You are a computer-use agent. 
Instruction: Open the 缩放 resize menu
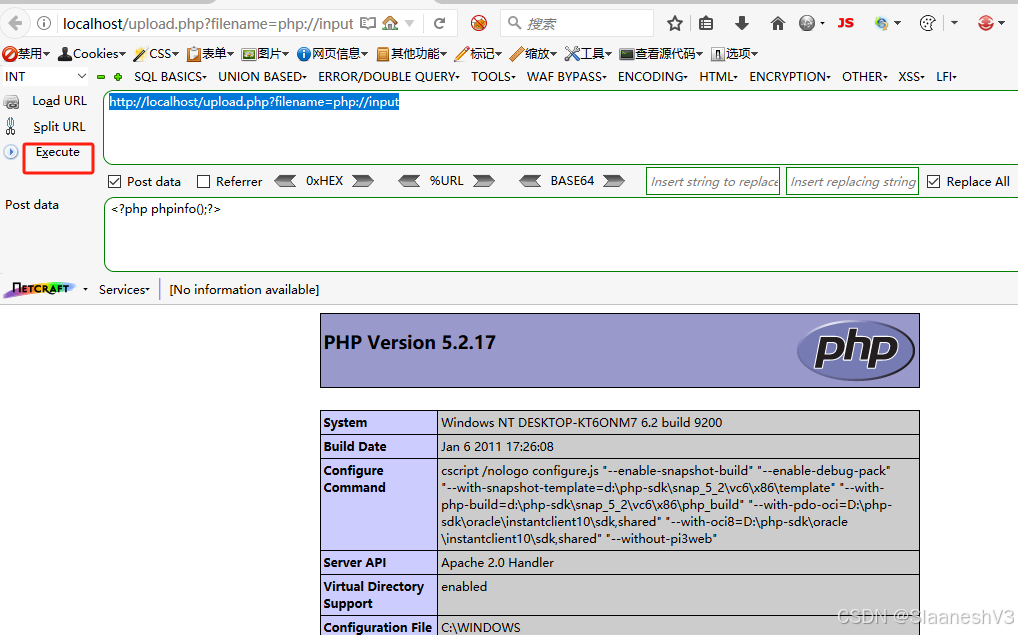tap(534, 54)
